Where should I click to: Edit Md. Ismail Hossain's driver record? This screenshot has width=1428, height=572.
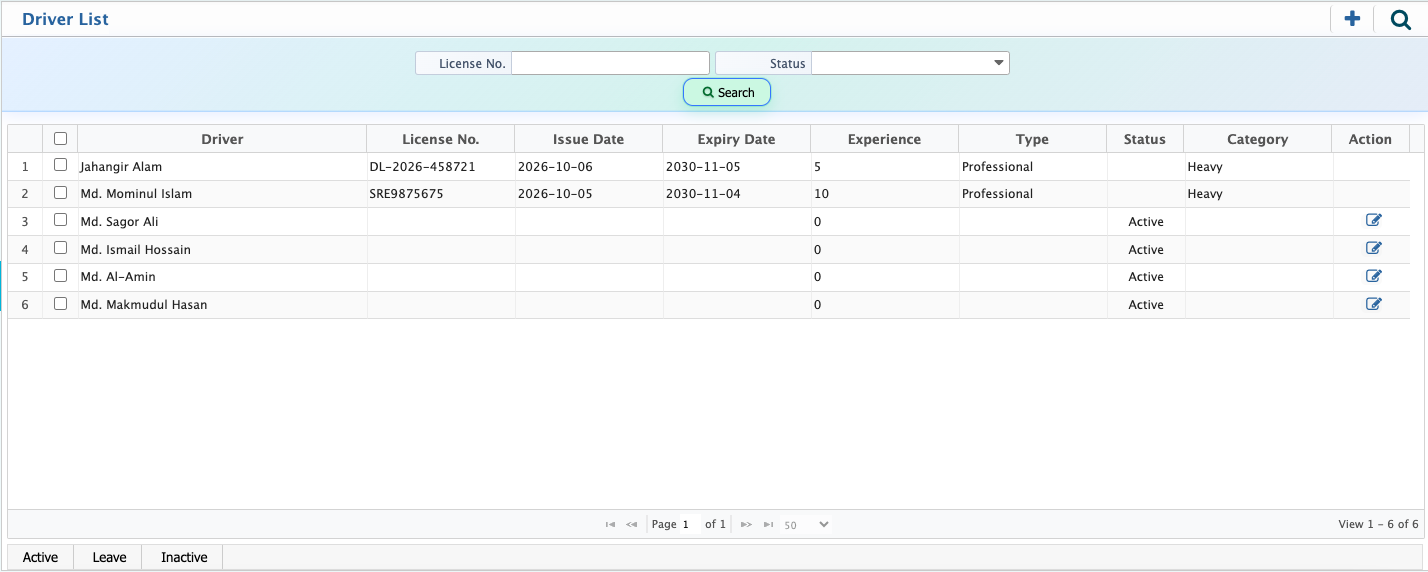click(1374, 249)
